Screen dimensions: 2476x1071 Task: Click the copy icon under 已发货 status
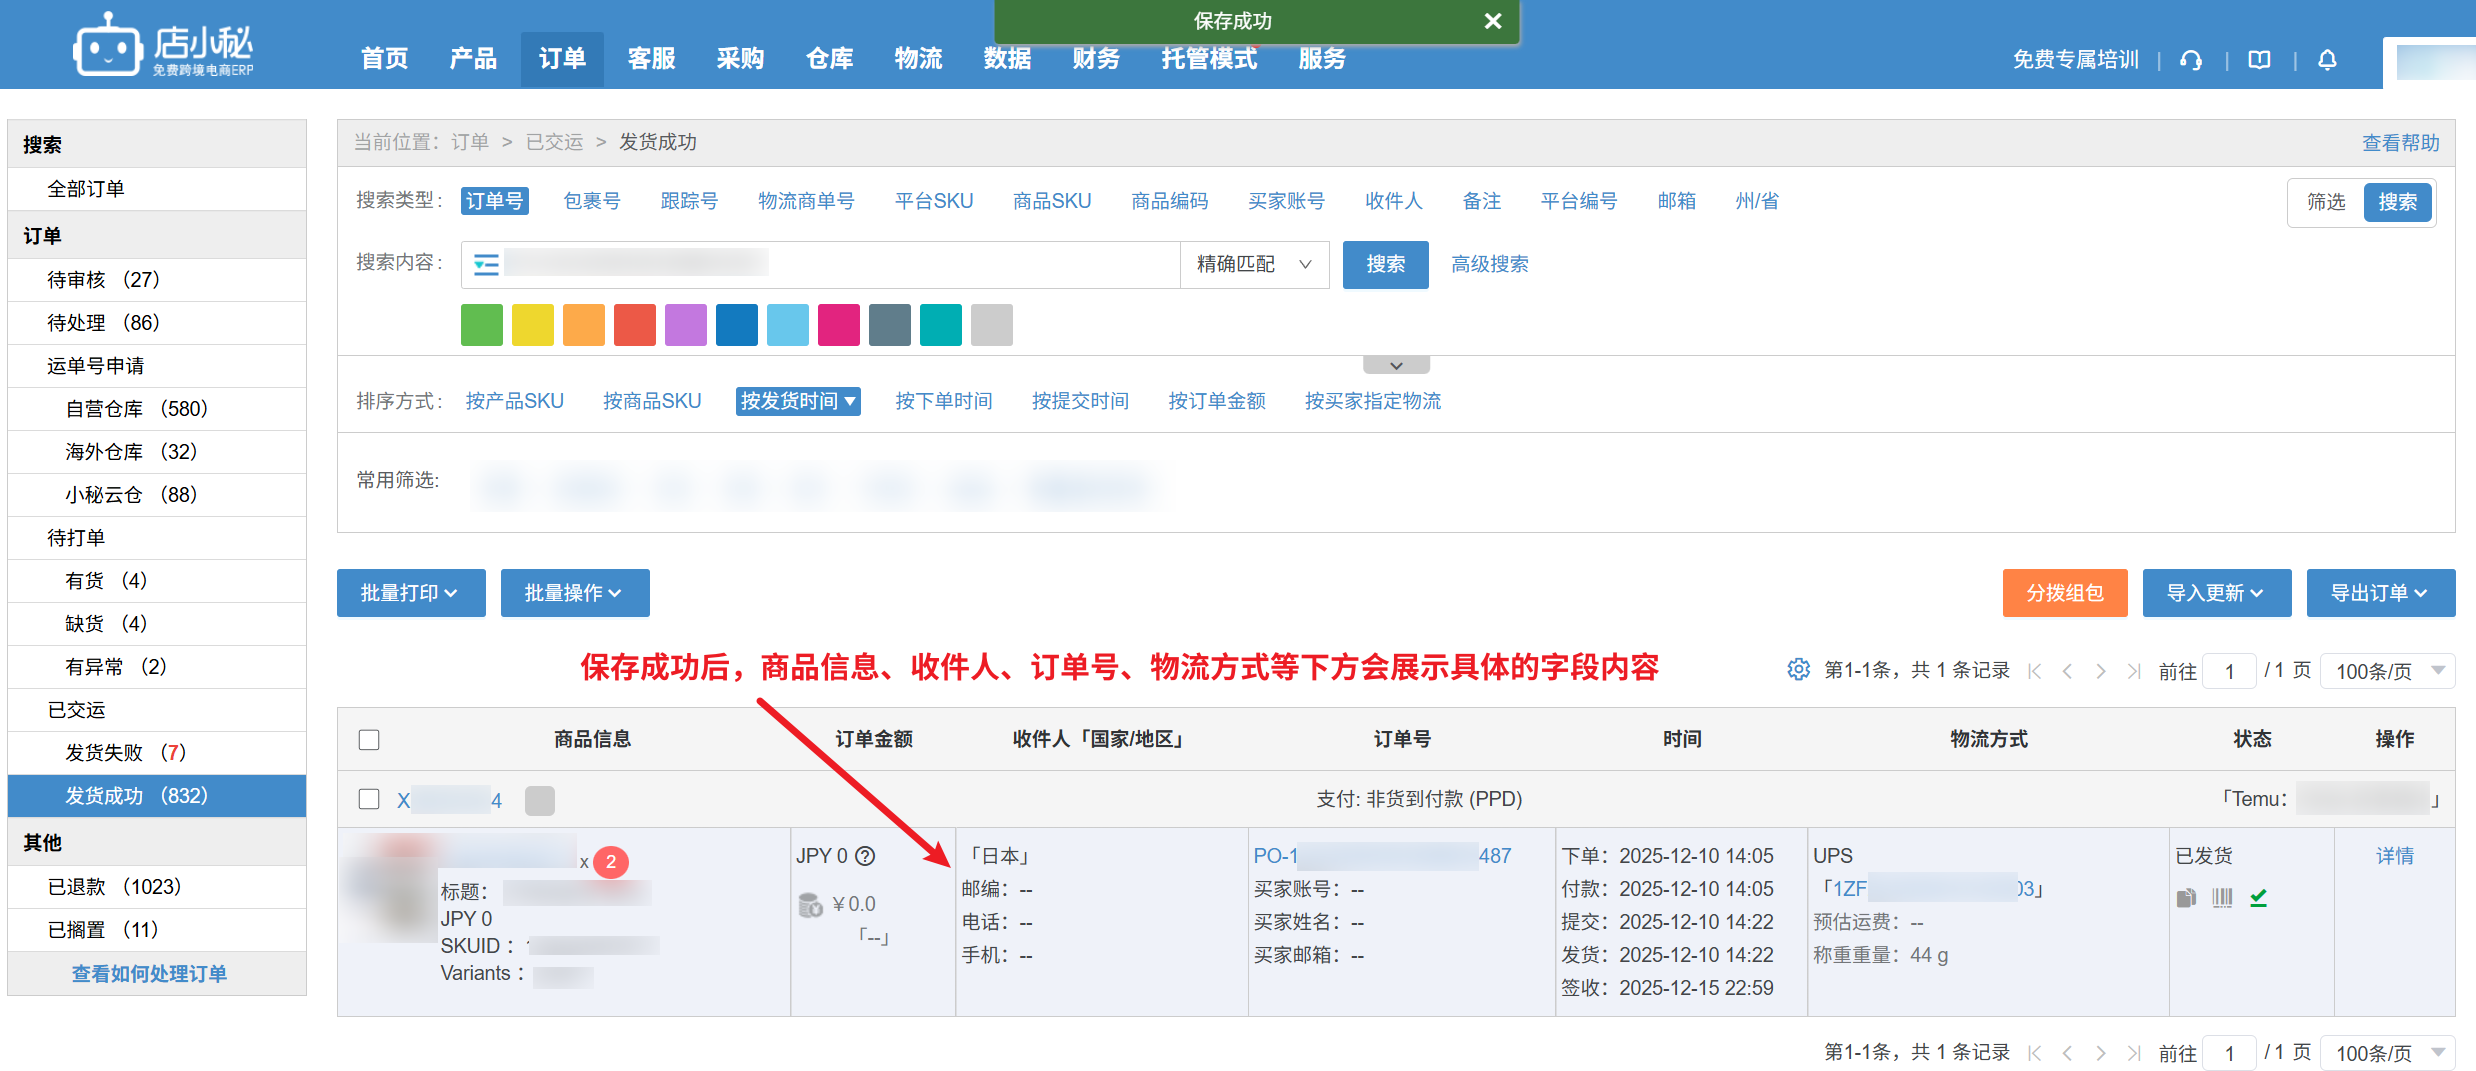pos(2186,898)
